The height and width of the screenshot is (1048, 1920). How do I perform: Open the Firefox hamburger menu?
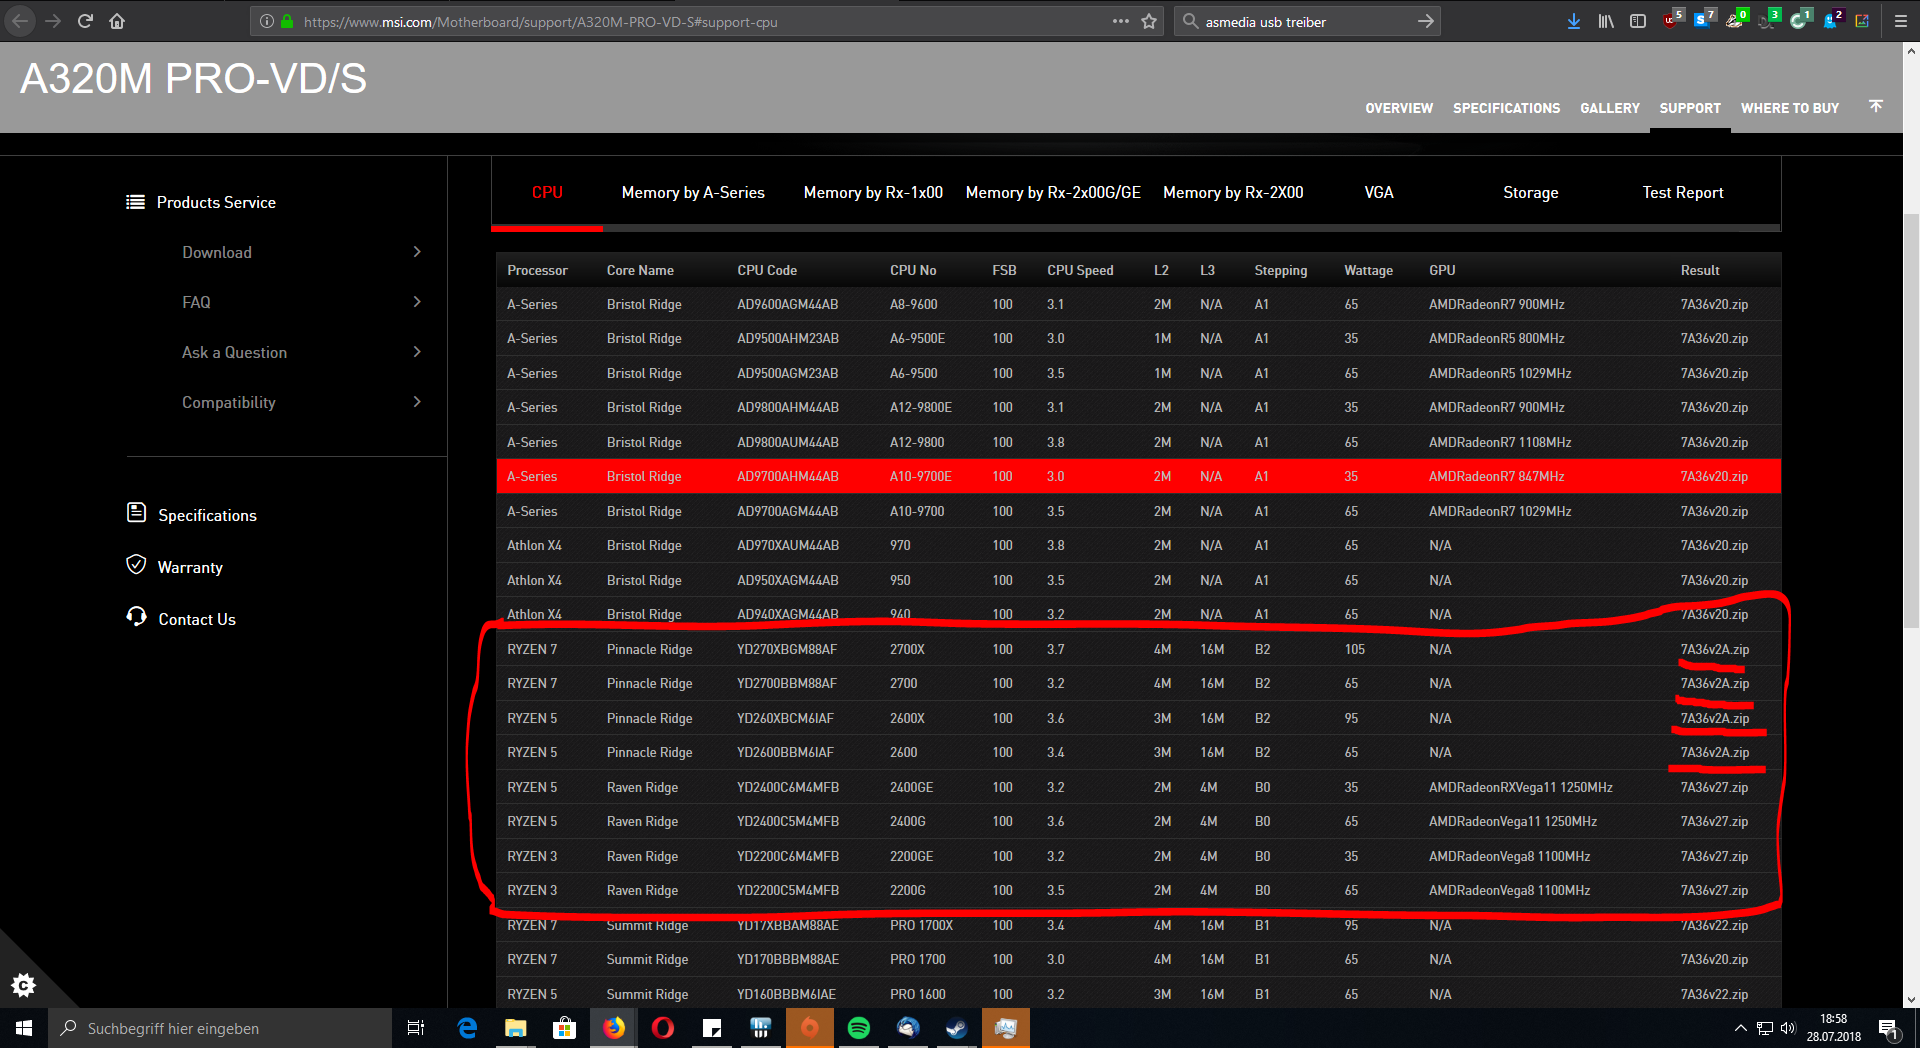(x=1901, y=21)
